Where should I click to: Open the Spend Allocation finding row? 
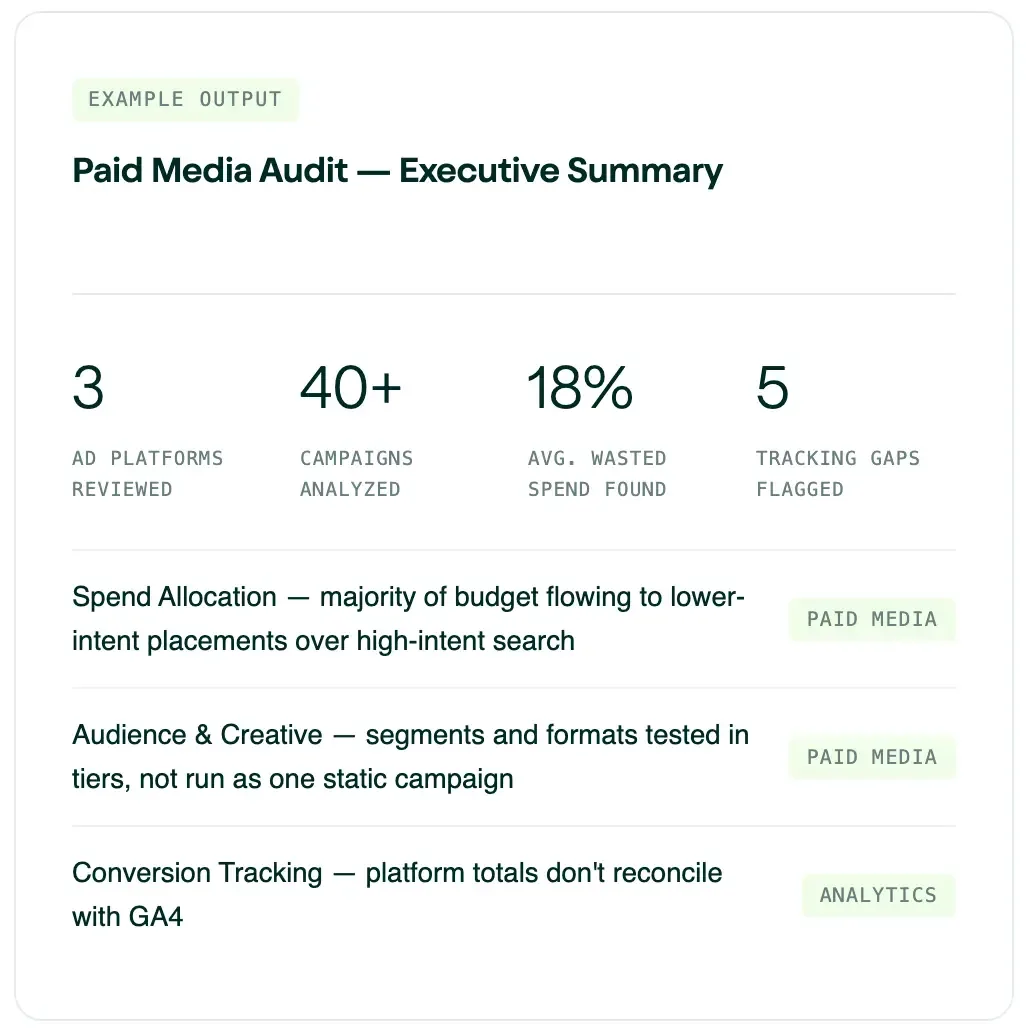coord(513,619)
